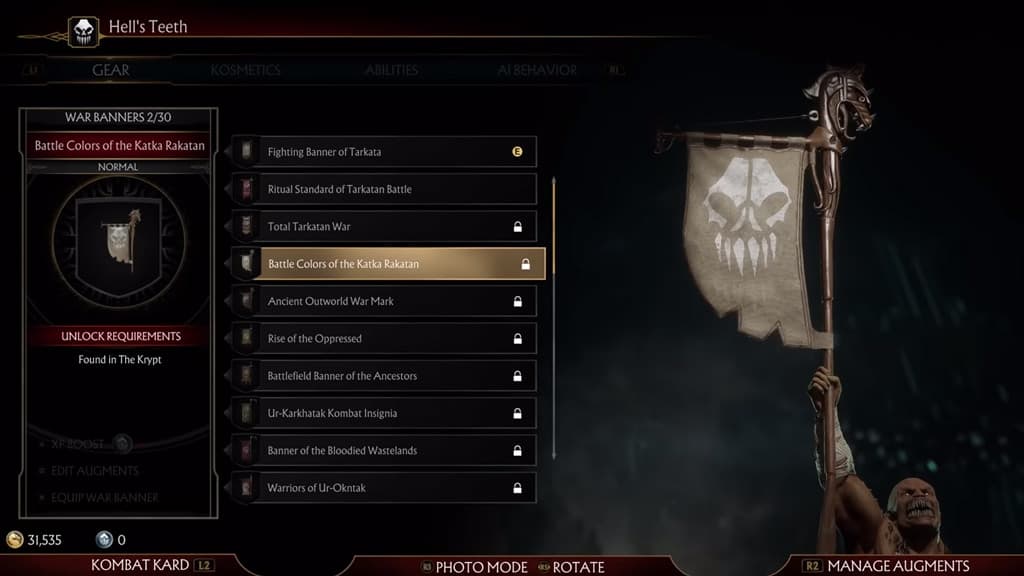Click the banner thumbnail beside Ritual Standard of Tarkatan Battle
The height and width of the screenshot is (576, 1024).
click(246, 189)
